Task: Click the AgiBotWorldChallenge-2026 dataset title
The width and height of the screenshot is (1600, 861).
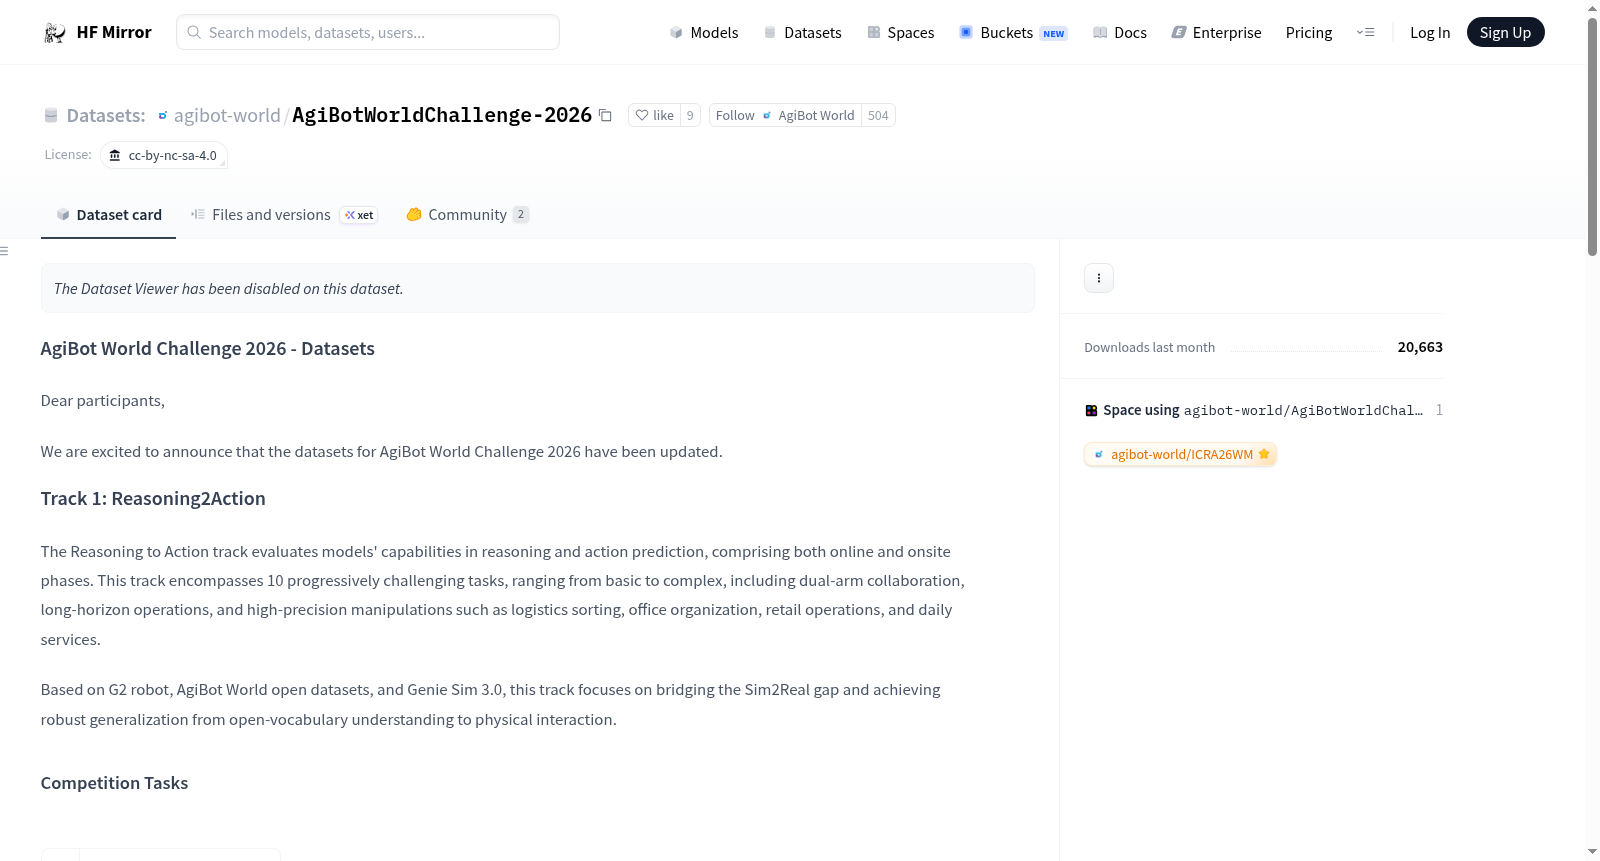Action: pos(442,115)
